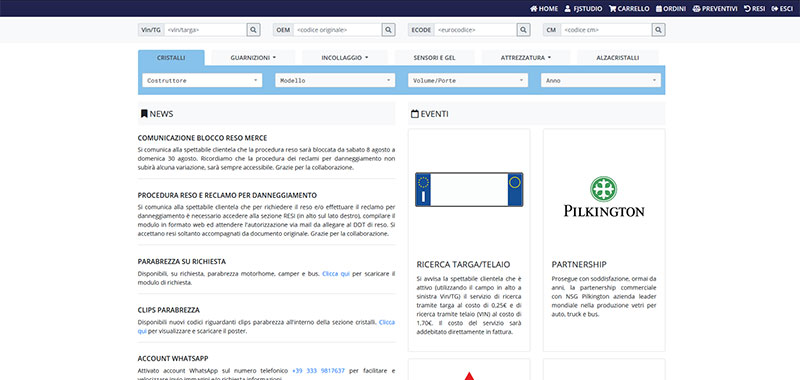Click the NEWS bookmark icon
The width and height of the screenshot is (800, 380).
tap(144, 114)
